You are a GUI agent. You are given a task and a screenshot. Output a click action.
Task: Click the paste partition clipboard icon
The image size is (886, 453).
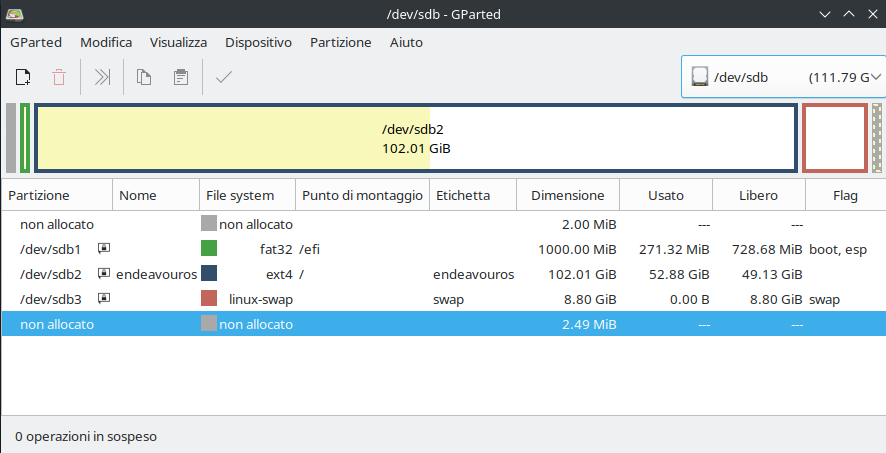tap(181, 77)
